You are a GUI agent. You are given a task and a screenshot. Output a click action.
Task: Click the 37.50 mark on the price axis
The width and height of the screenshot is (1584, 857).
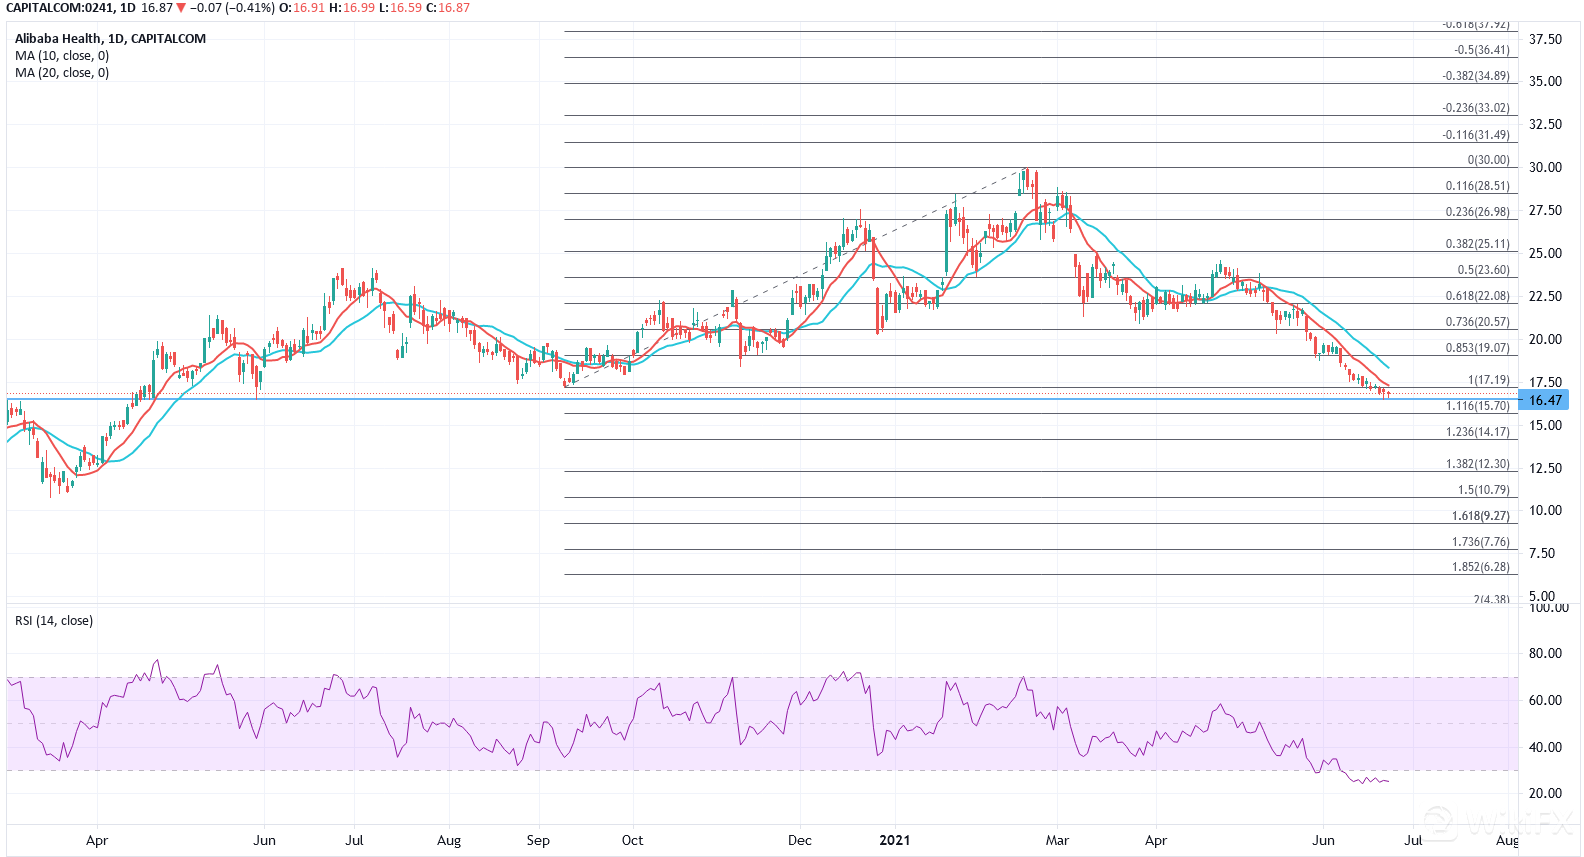coord(1545,39)
